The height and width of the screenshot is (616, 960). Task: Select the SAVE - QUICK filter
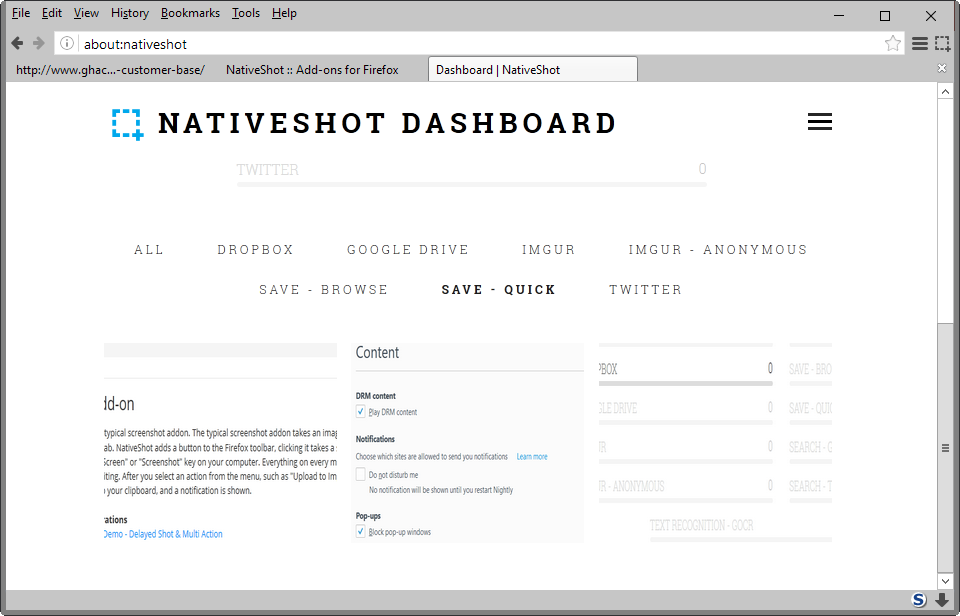pos(498,290)
